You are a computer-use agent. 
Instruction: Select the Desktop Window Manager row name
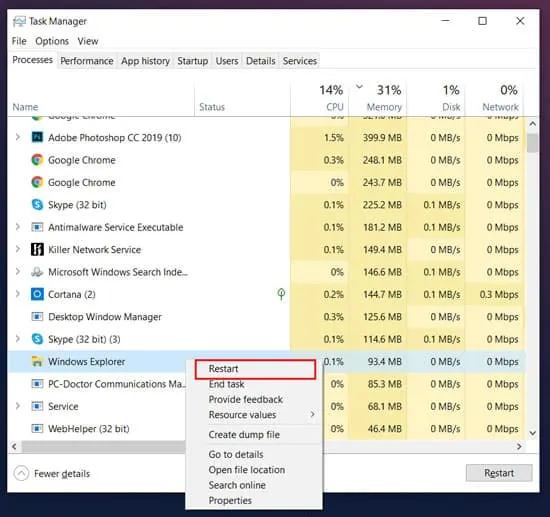tap(105, 317)
